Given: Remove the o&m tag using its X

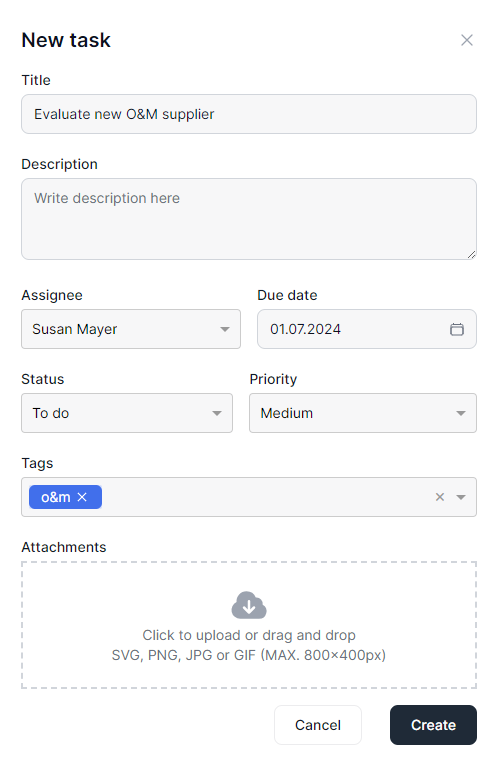Looking at the screenshot, I should 82,497.
